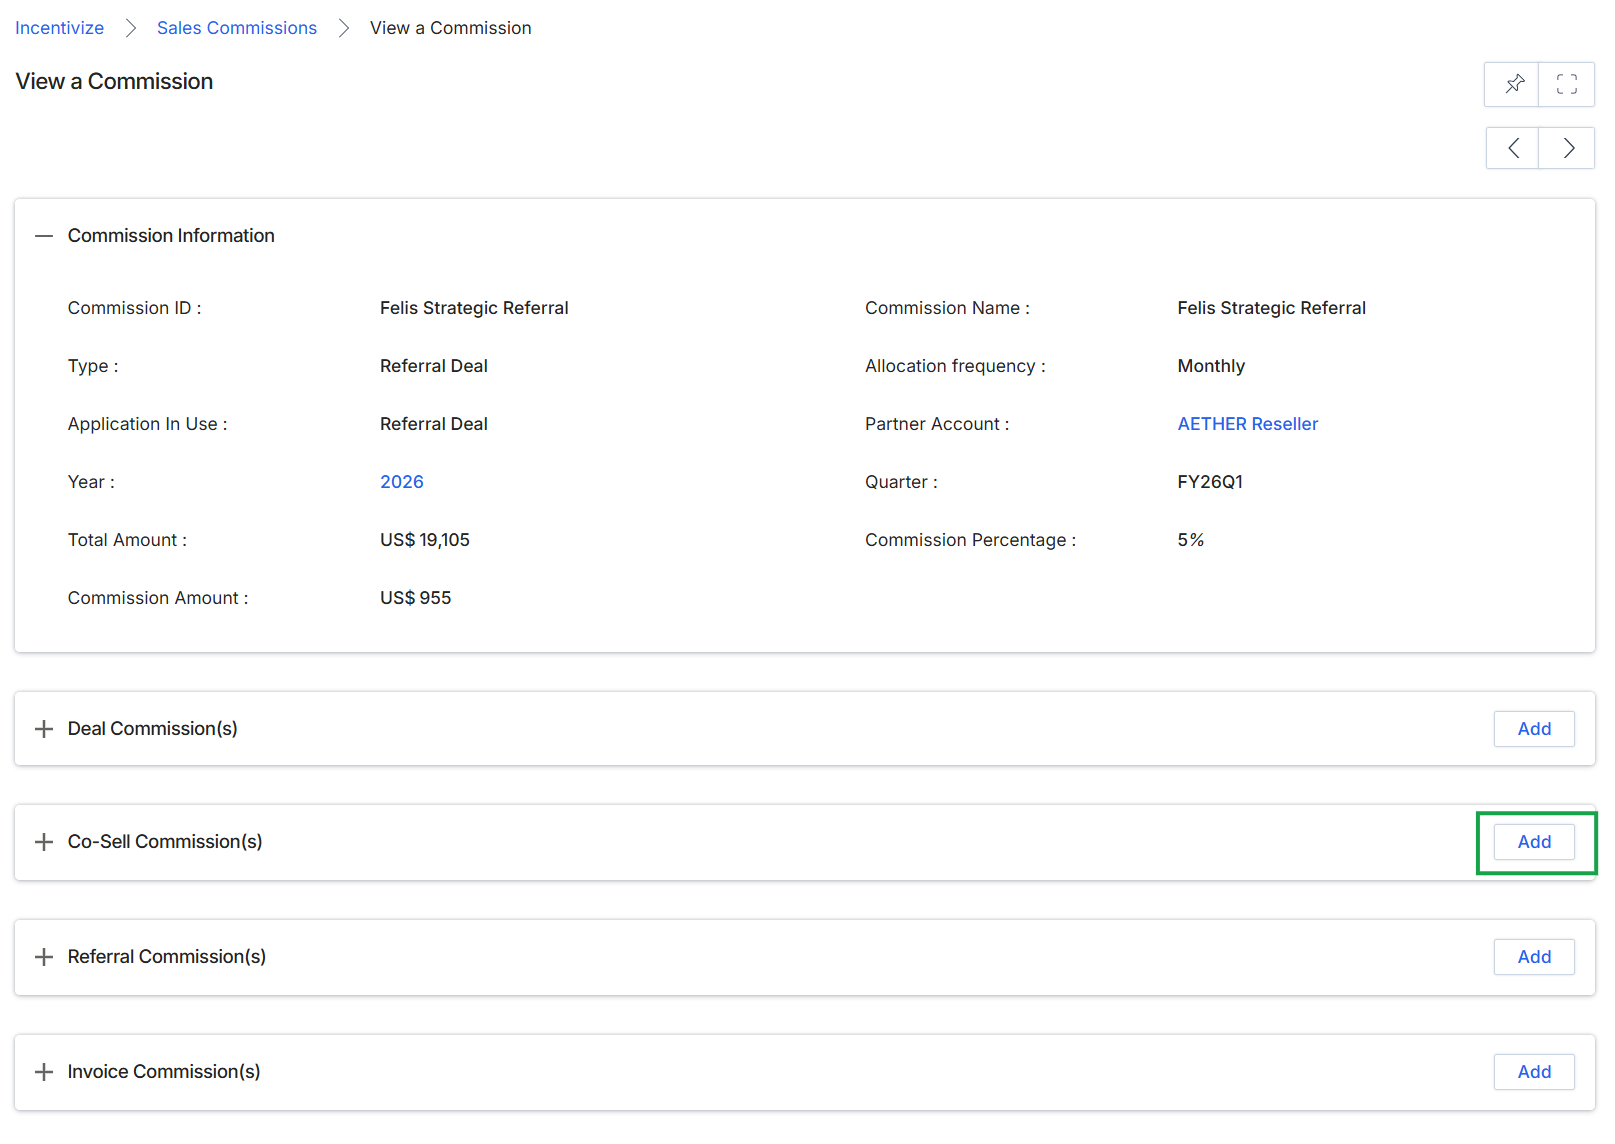Click the Co-Sell Commission(s) section title
Image resolution: width=1615 pixels, height=1144 pixels.
point(165,842)
